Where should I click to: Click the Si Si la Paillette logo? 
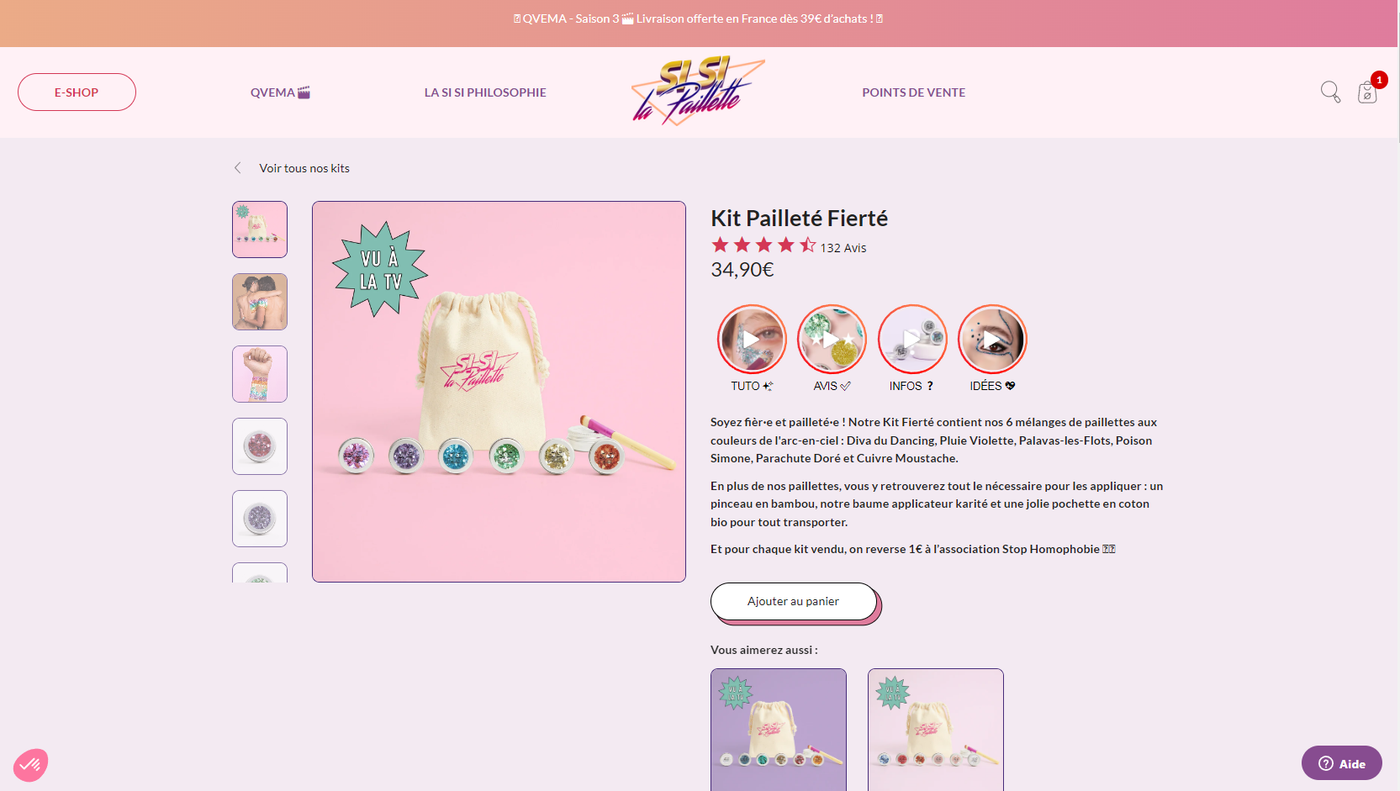698,92
